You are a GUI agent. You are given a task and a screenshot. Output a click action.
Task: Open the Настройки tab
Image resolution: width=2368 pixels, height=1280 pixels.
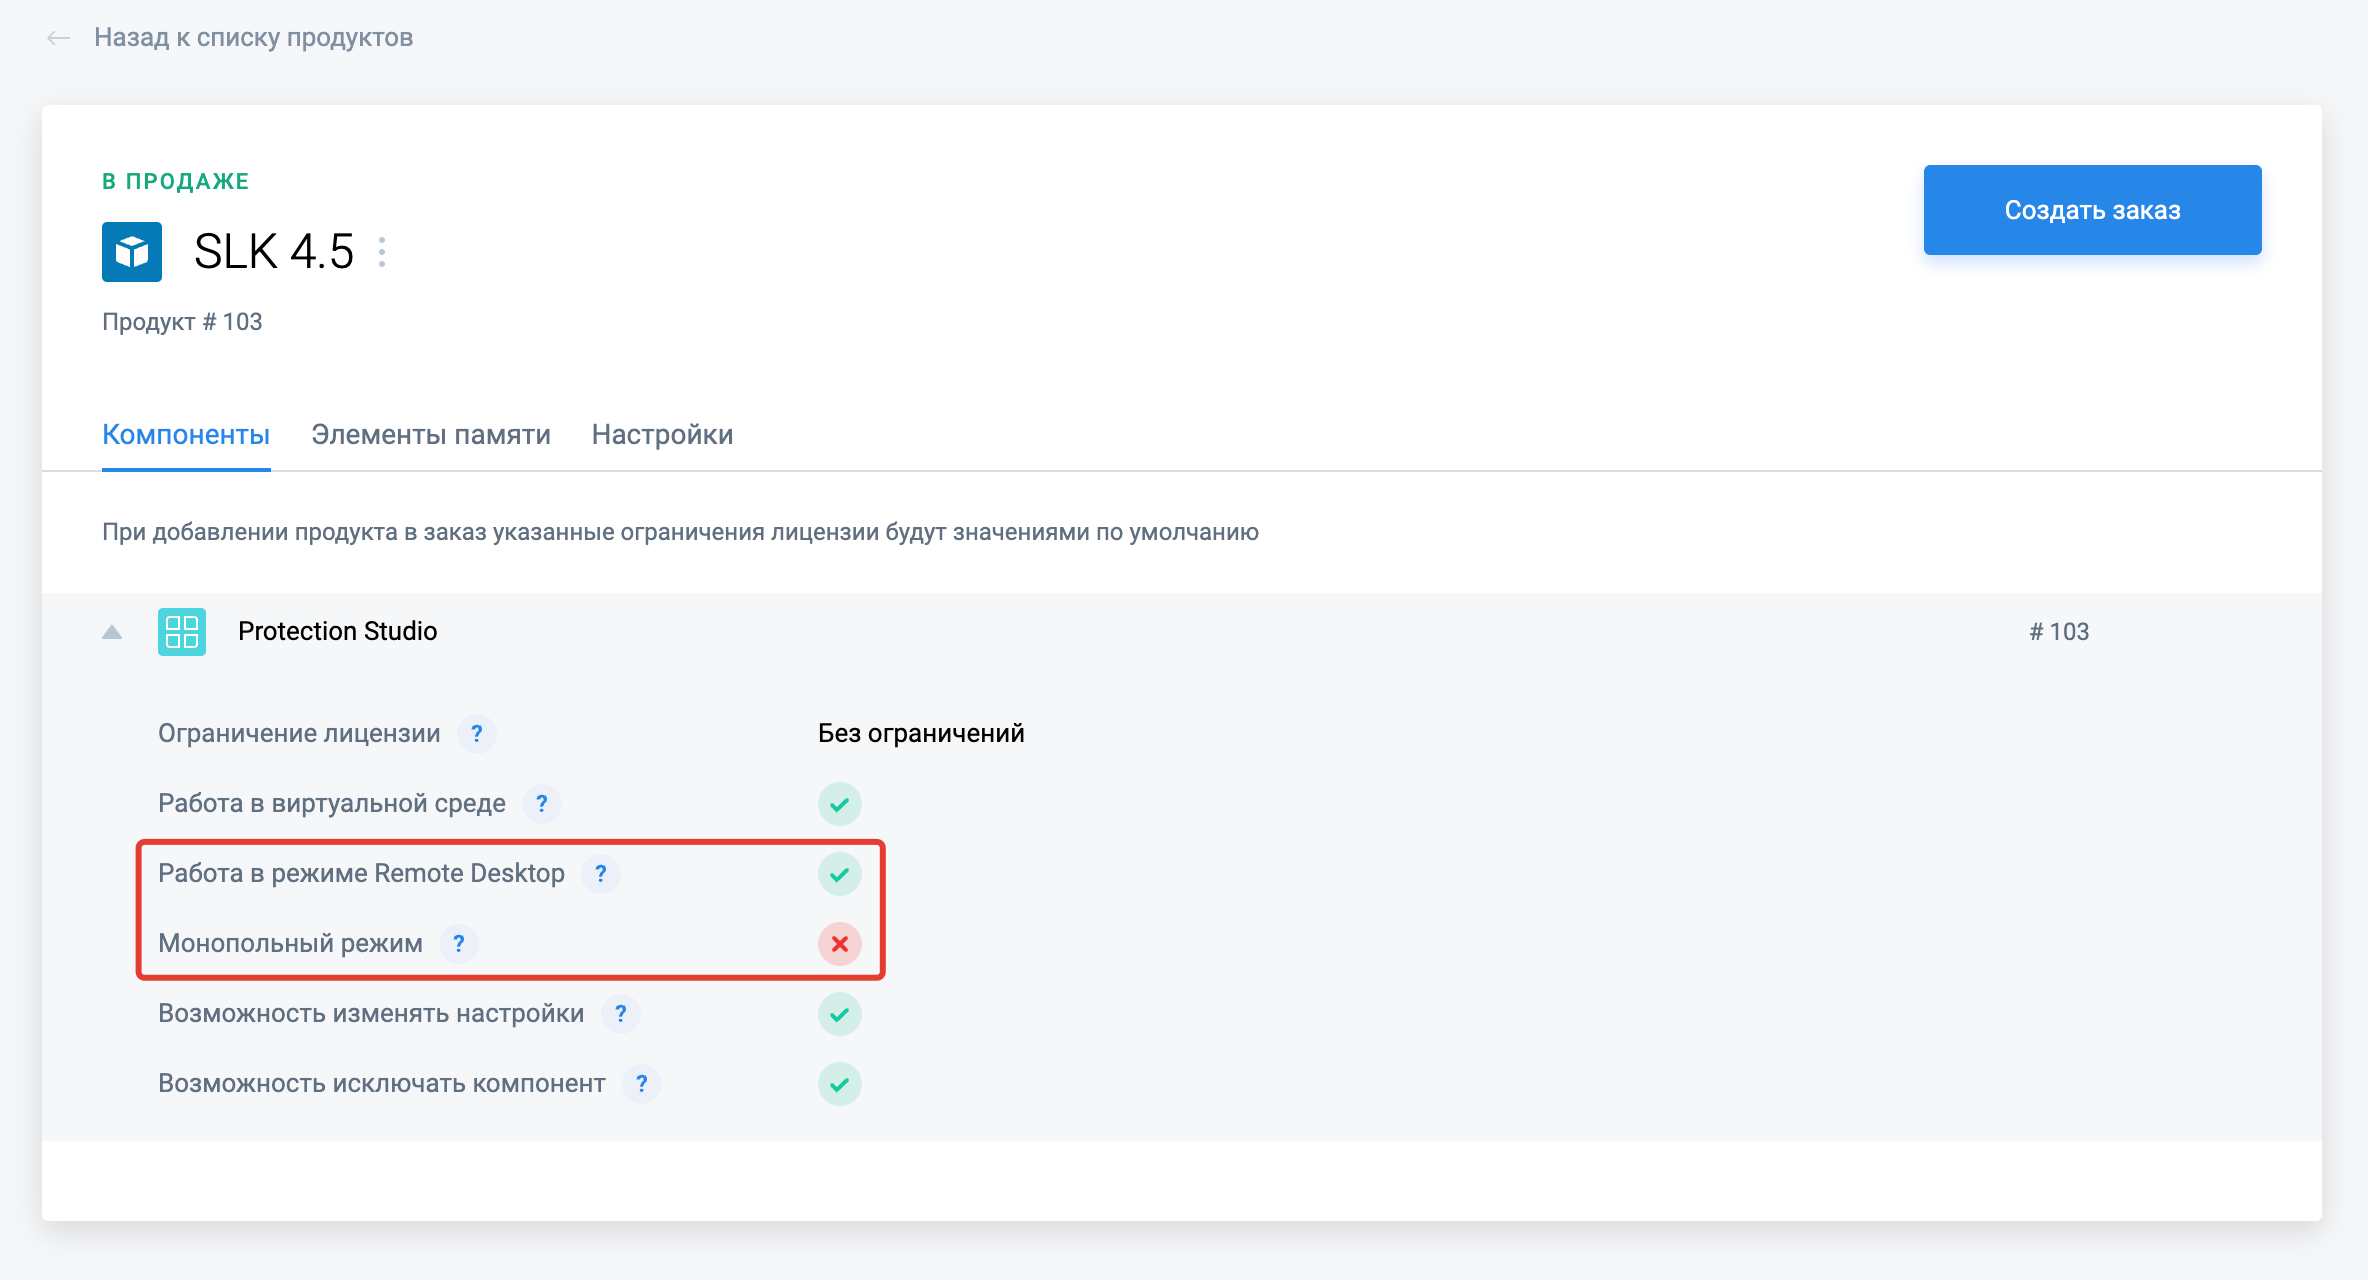pos(662,435)
